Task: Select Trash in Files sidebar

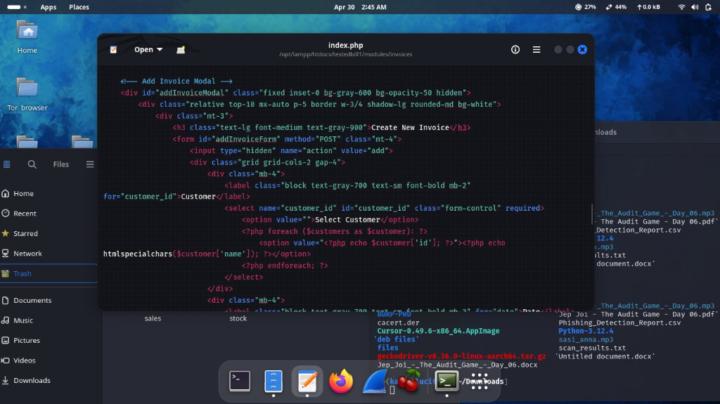Action: [23, 273]
